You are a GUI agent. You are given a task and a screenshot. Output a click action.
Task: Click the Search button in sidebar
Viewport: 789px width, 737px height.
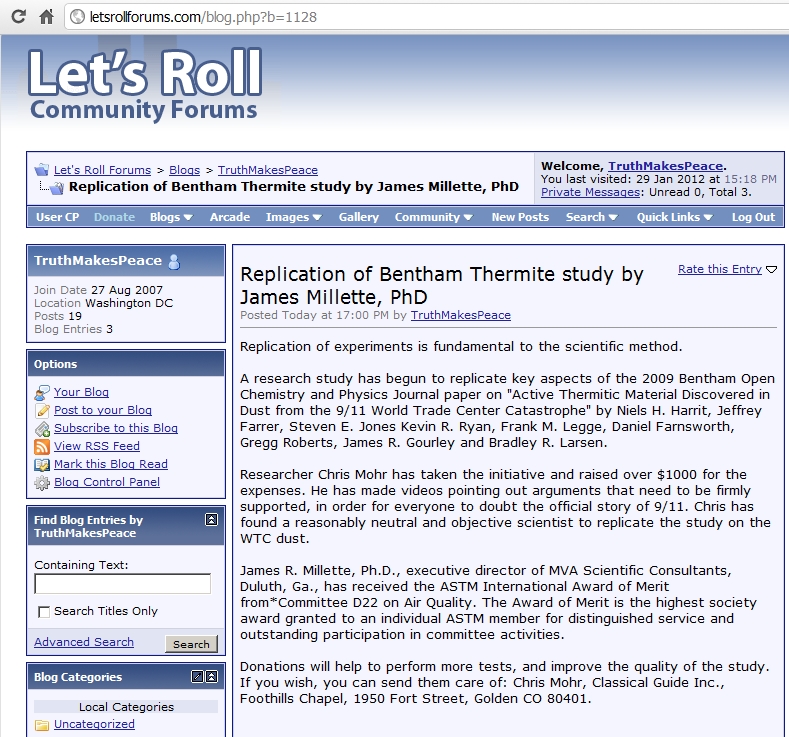point(191,644)
